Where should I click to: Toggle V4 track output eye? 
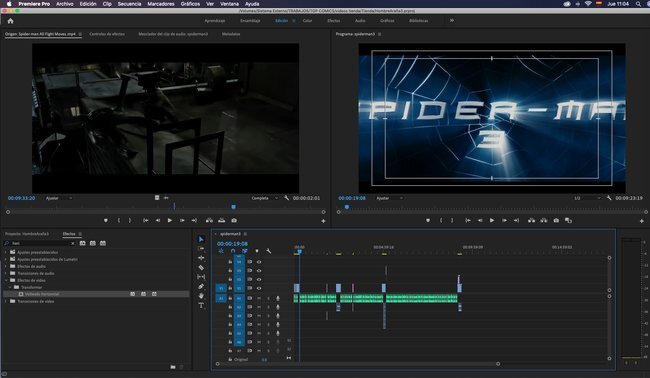[259, 262]
